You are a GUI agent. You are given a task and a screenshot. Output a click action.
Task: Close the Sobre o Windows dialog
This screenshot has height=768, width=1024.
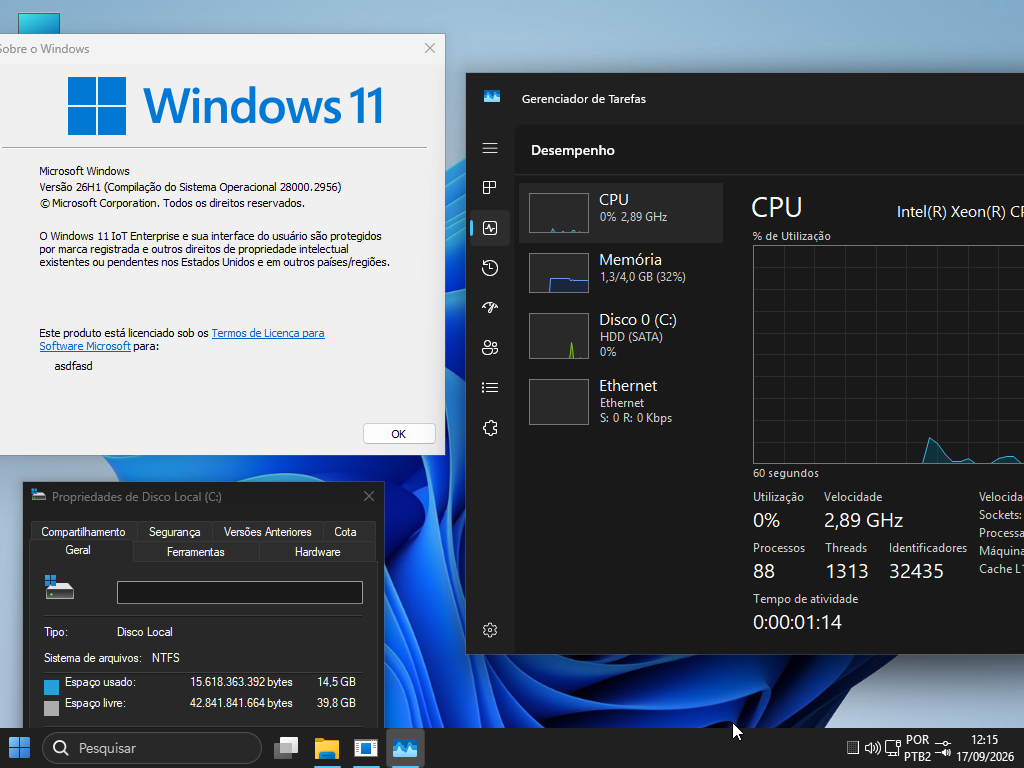point(430,48)
